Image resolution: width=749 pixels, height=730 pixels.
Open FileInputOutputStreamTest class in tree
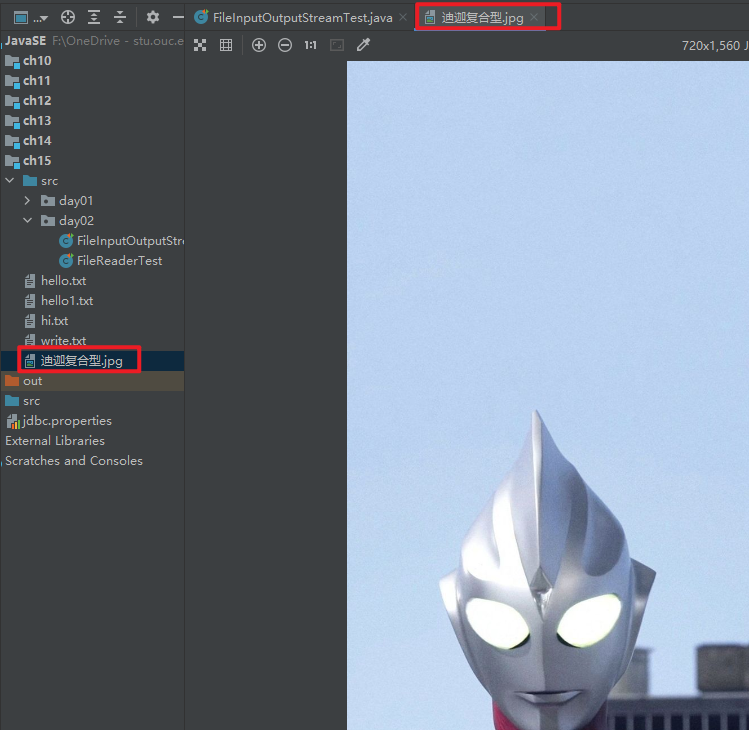point(121,241)
